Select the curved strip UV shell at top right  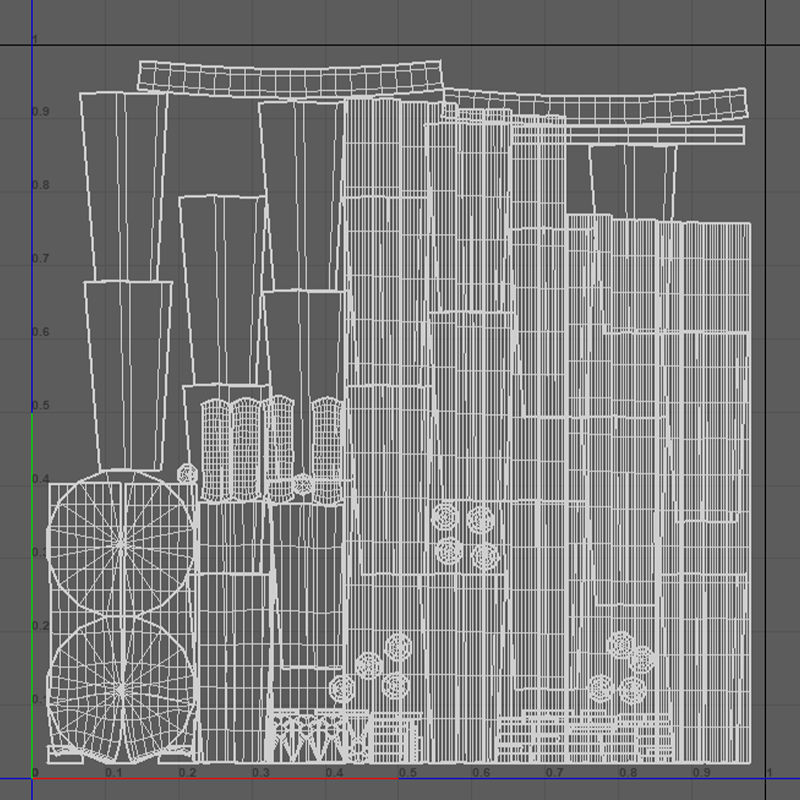(595, 106)
